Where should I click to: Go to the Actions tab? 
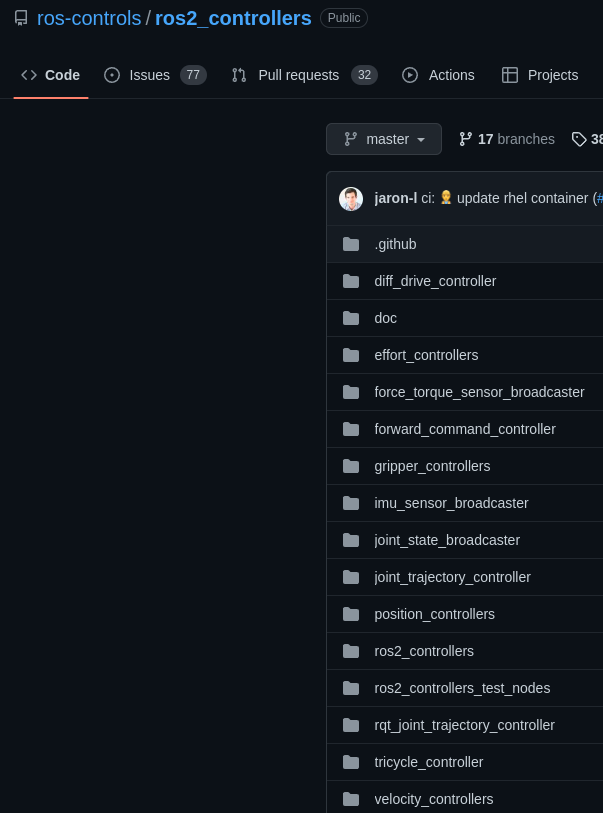click(438, 75)
